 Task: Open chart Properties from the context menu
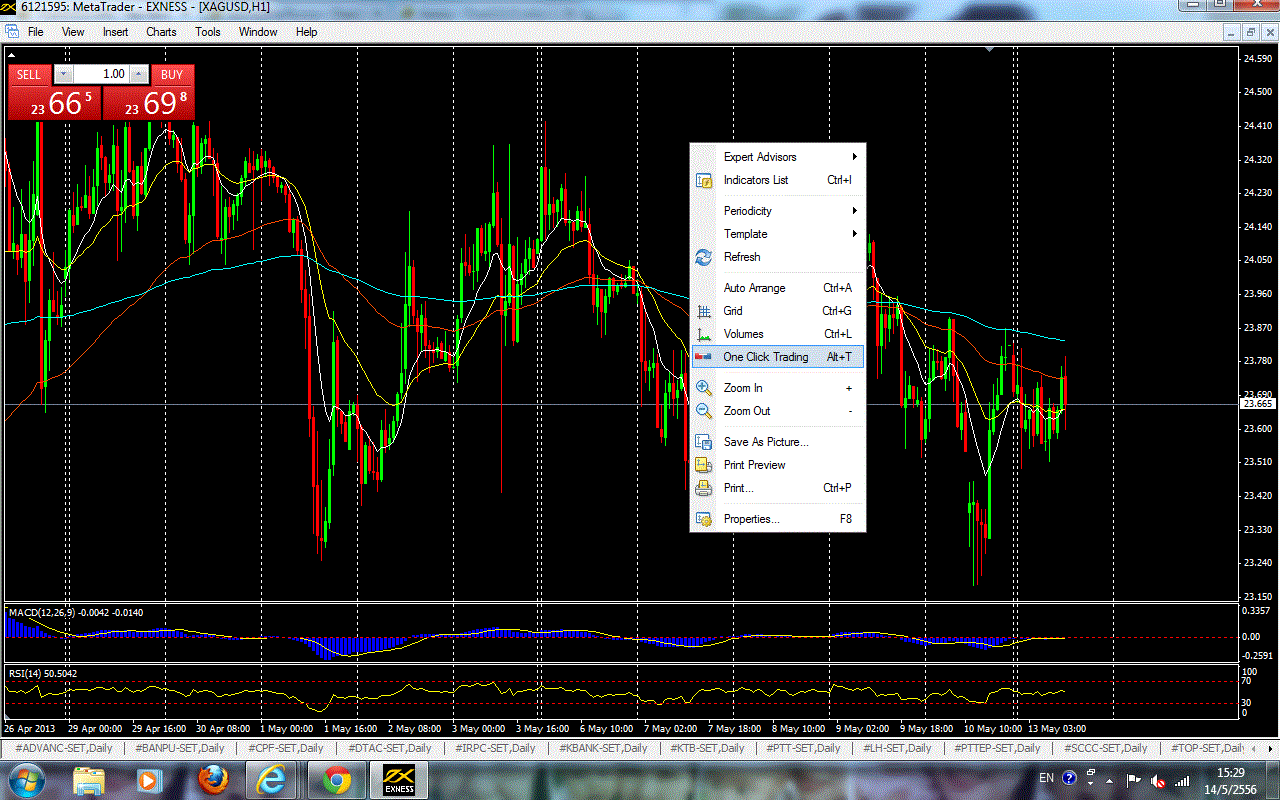pyautogui.click(x=777, y=519)
